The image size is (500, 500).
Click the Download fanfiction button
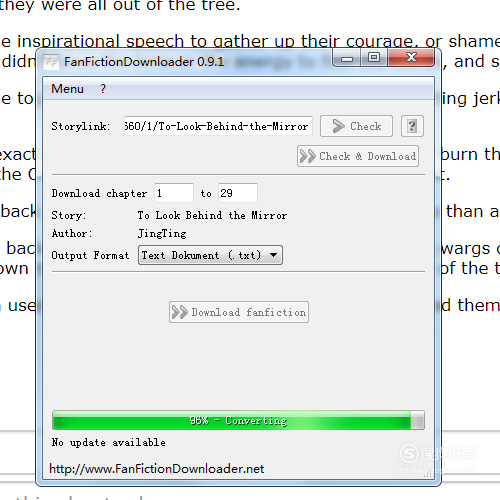(239, 312)
